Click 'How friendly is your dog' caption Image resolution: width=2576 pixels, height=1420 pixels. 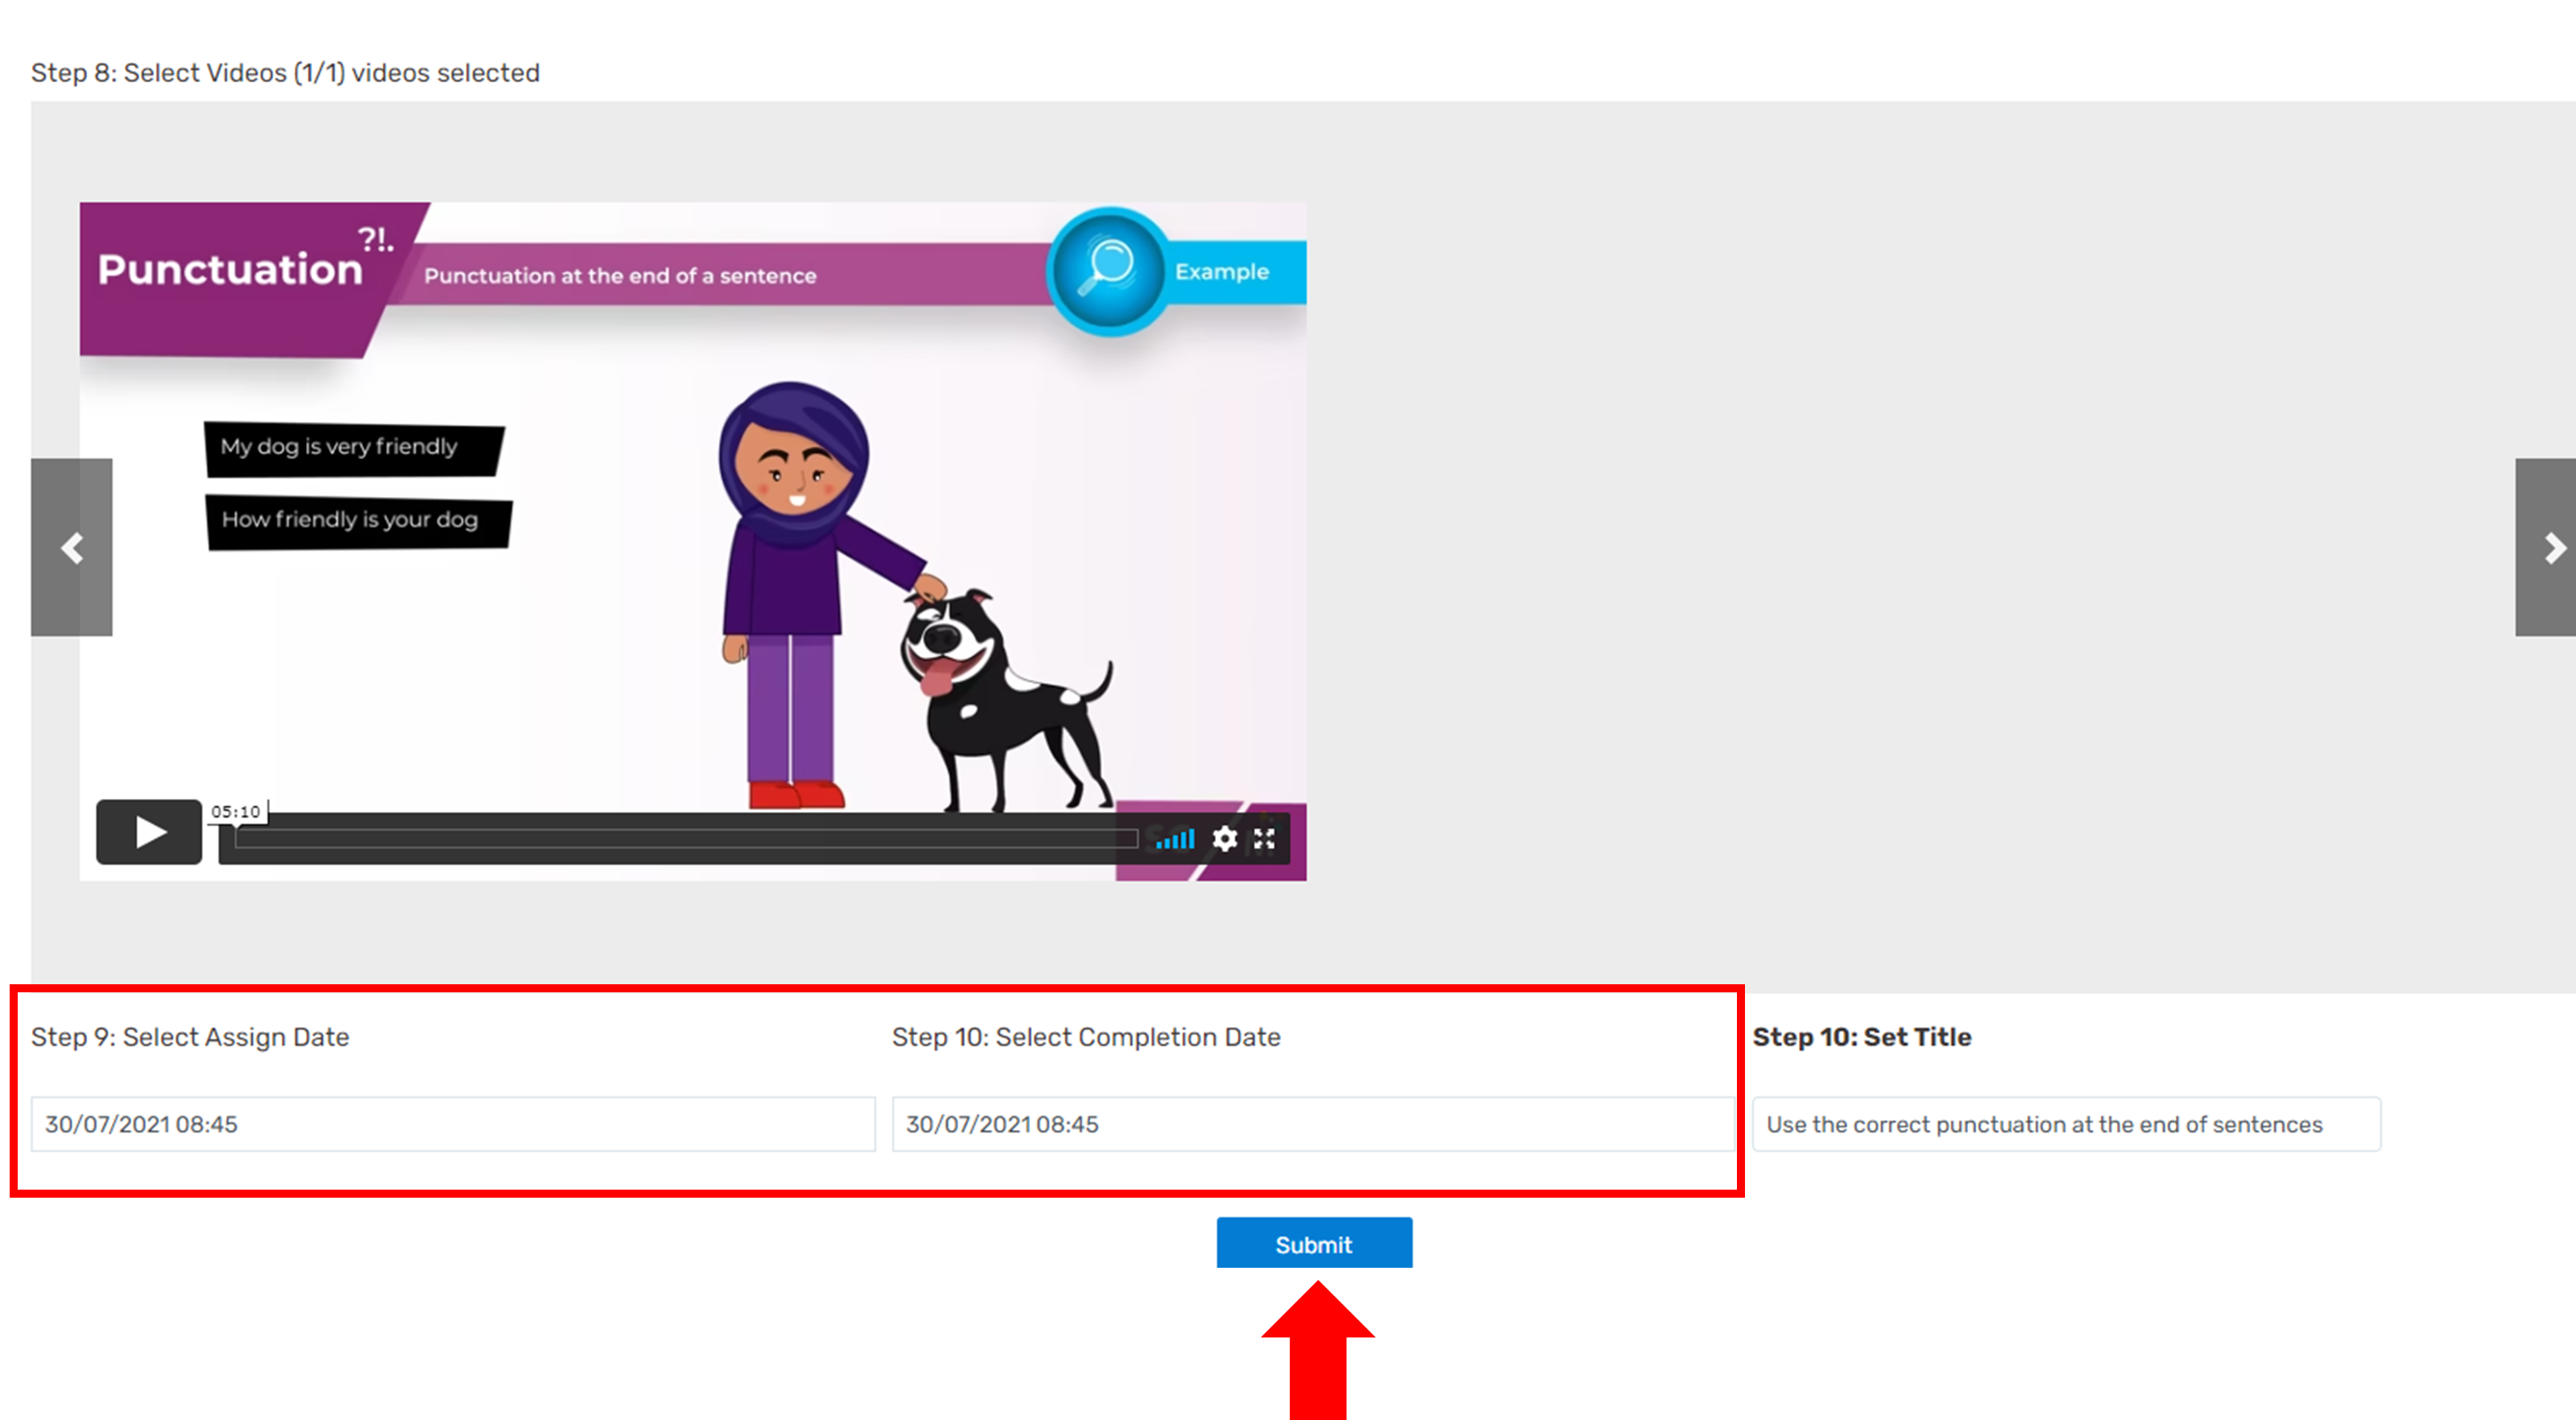tap(350, 519)
